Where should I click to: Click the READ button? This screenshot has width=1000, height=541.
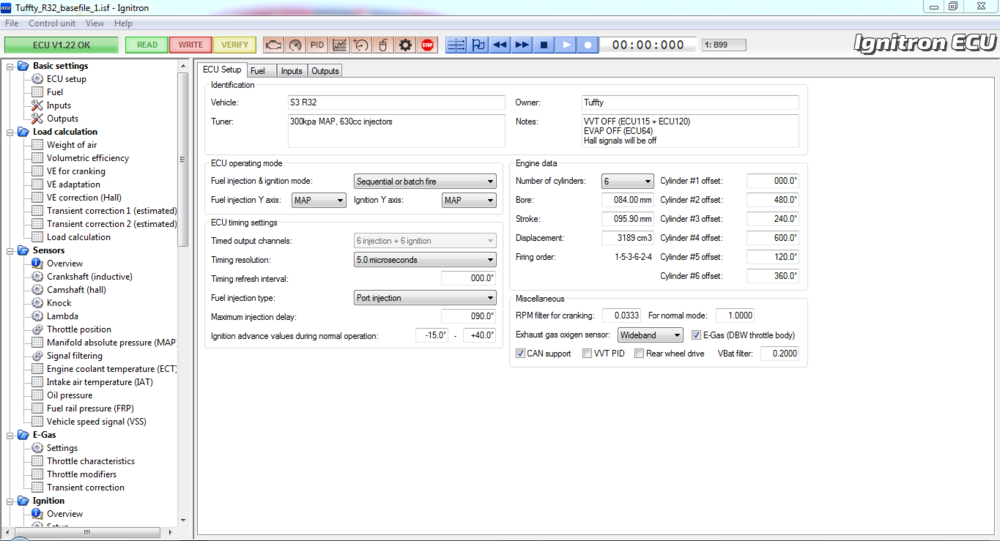pos(147,45)
